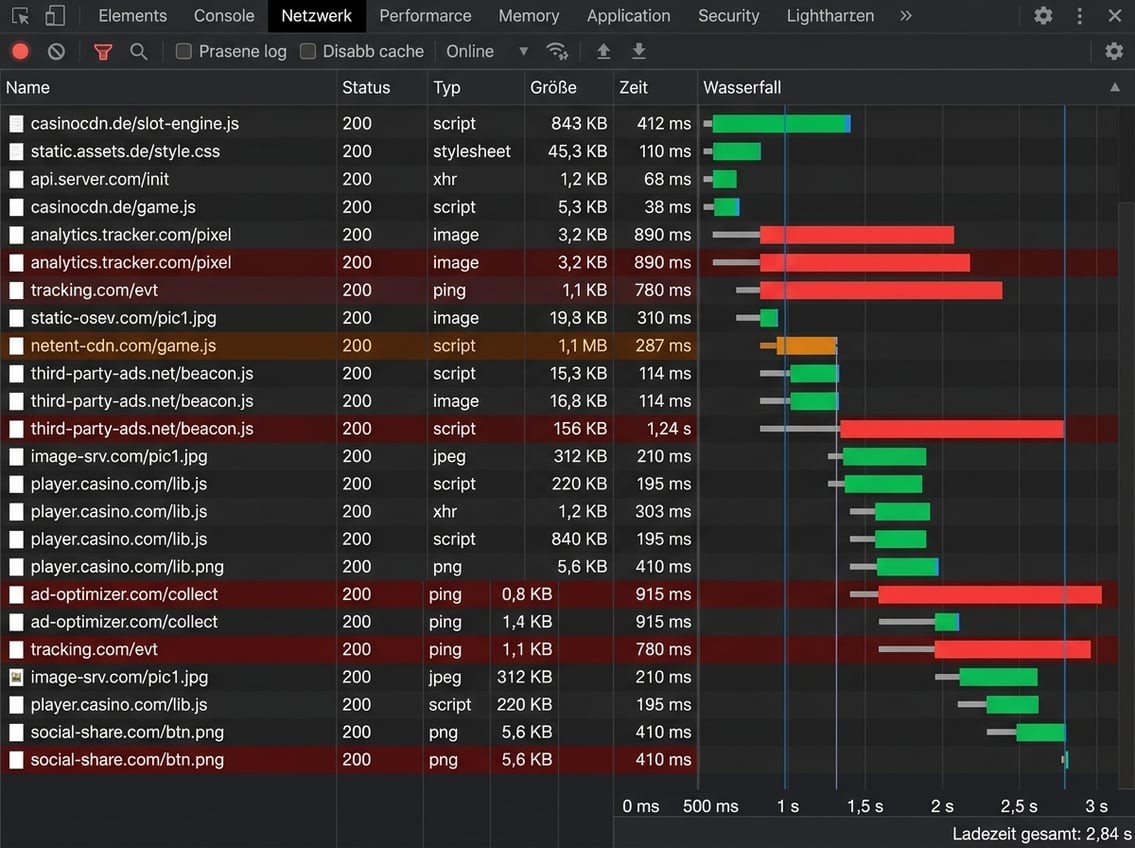Open the DevTools three-dot menu
This screenshot has width=1135, height=848.
(1079, 15)
